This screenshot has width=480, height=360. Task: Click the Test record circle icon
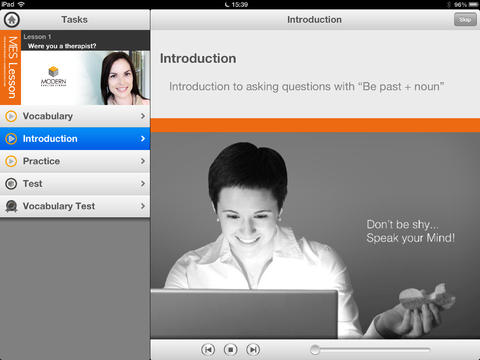[11, 184]
